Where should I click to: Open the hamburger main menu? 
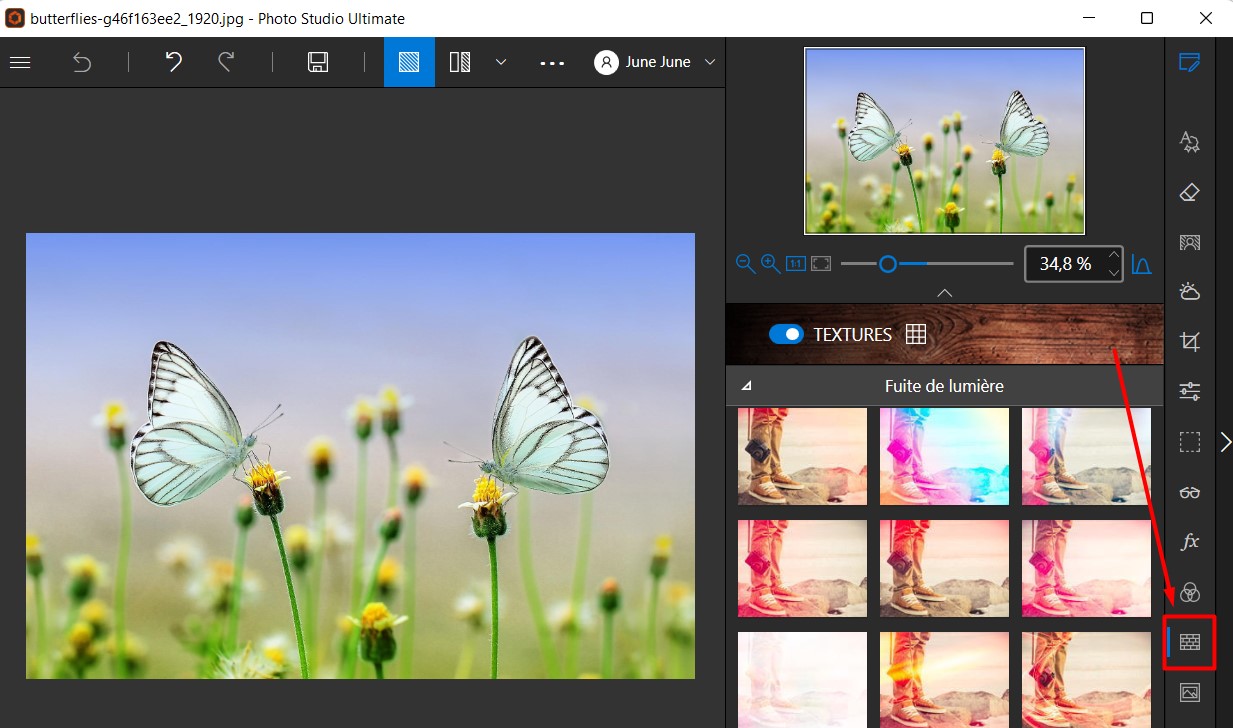[x=20, y=62]
